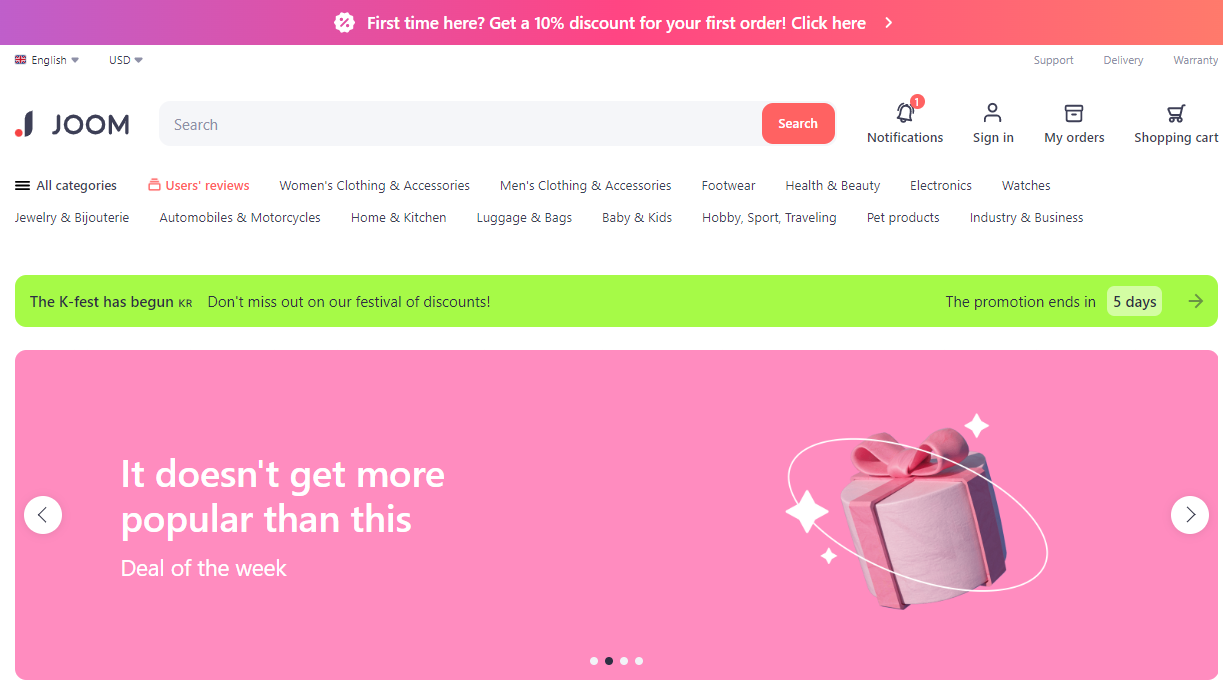
Task: Click the Sign in person icon
Action: coord(992,112)
